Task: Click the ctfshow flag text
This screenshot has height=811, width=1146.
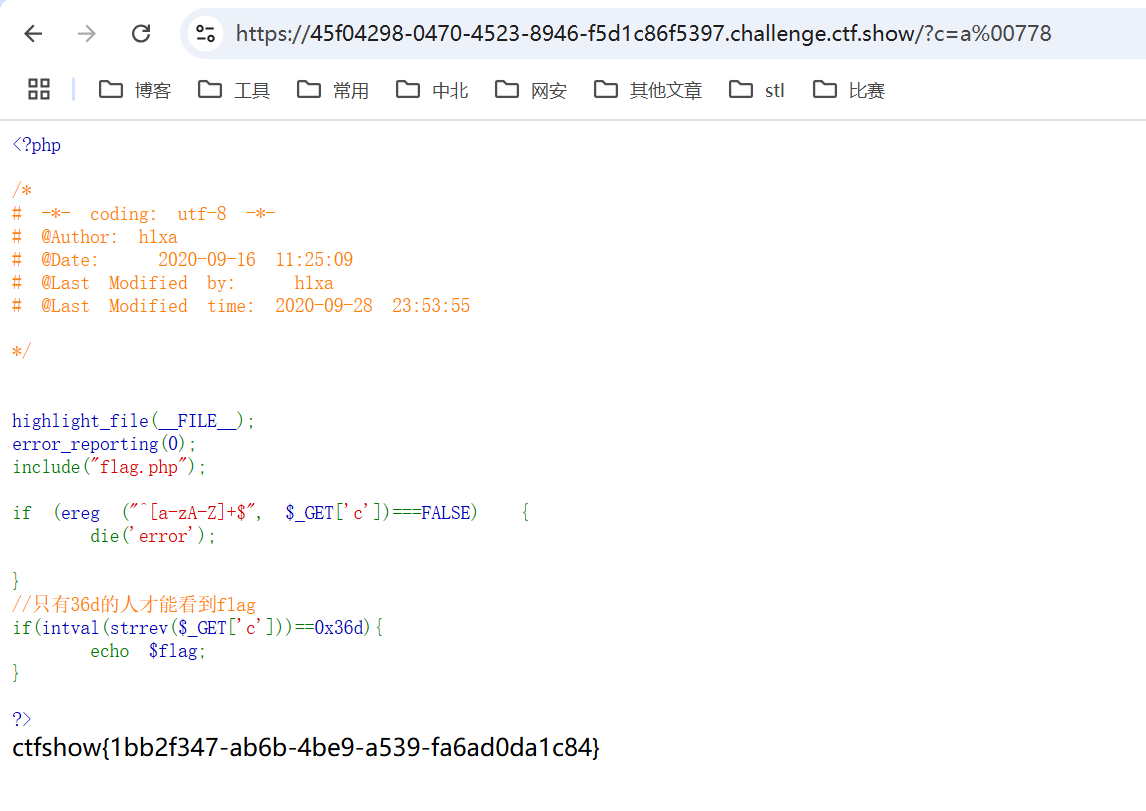Action: (306, 747)
